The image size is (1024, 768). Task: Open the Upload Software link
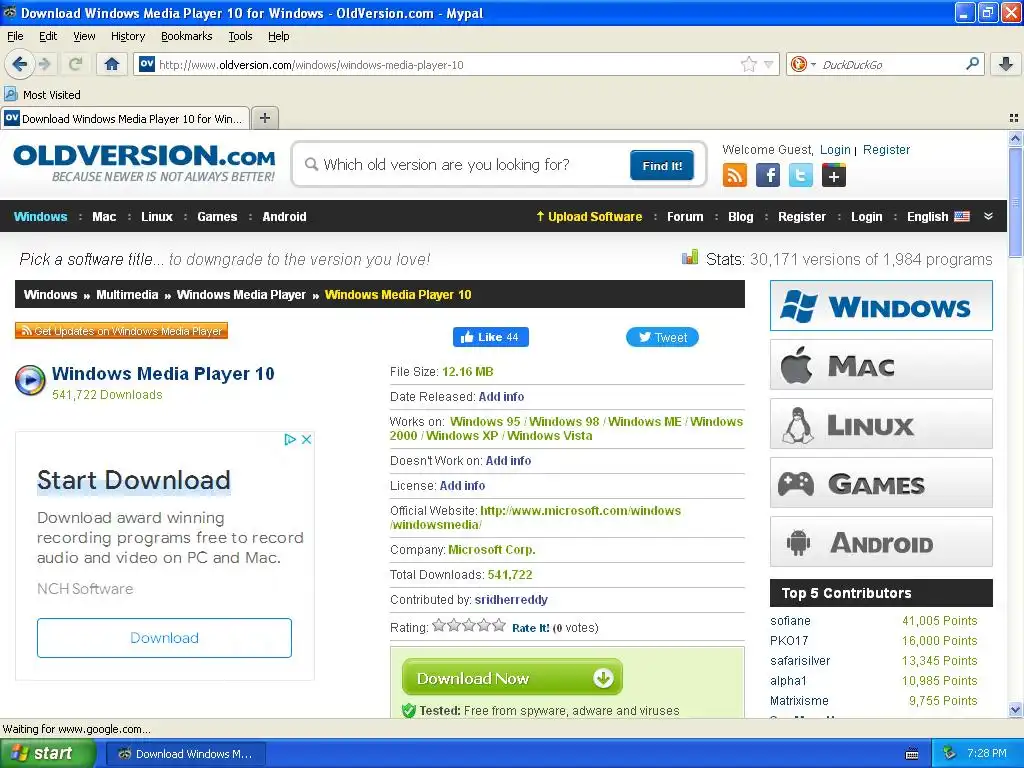(x=589, y=217)
